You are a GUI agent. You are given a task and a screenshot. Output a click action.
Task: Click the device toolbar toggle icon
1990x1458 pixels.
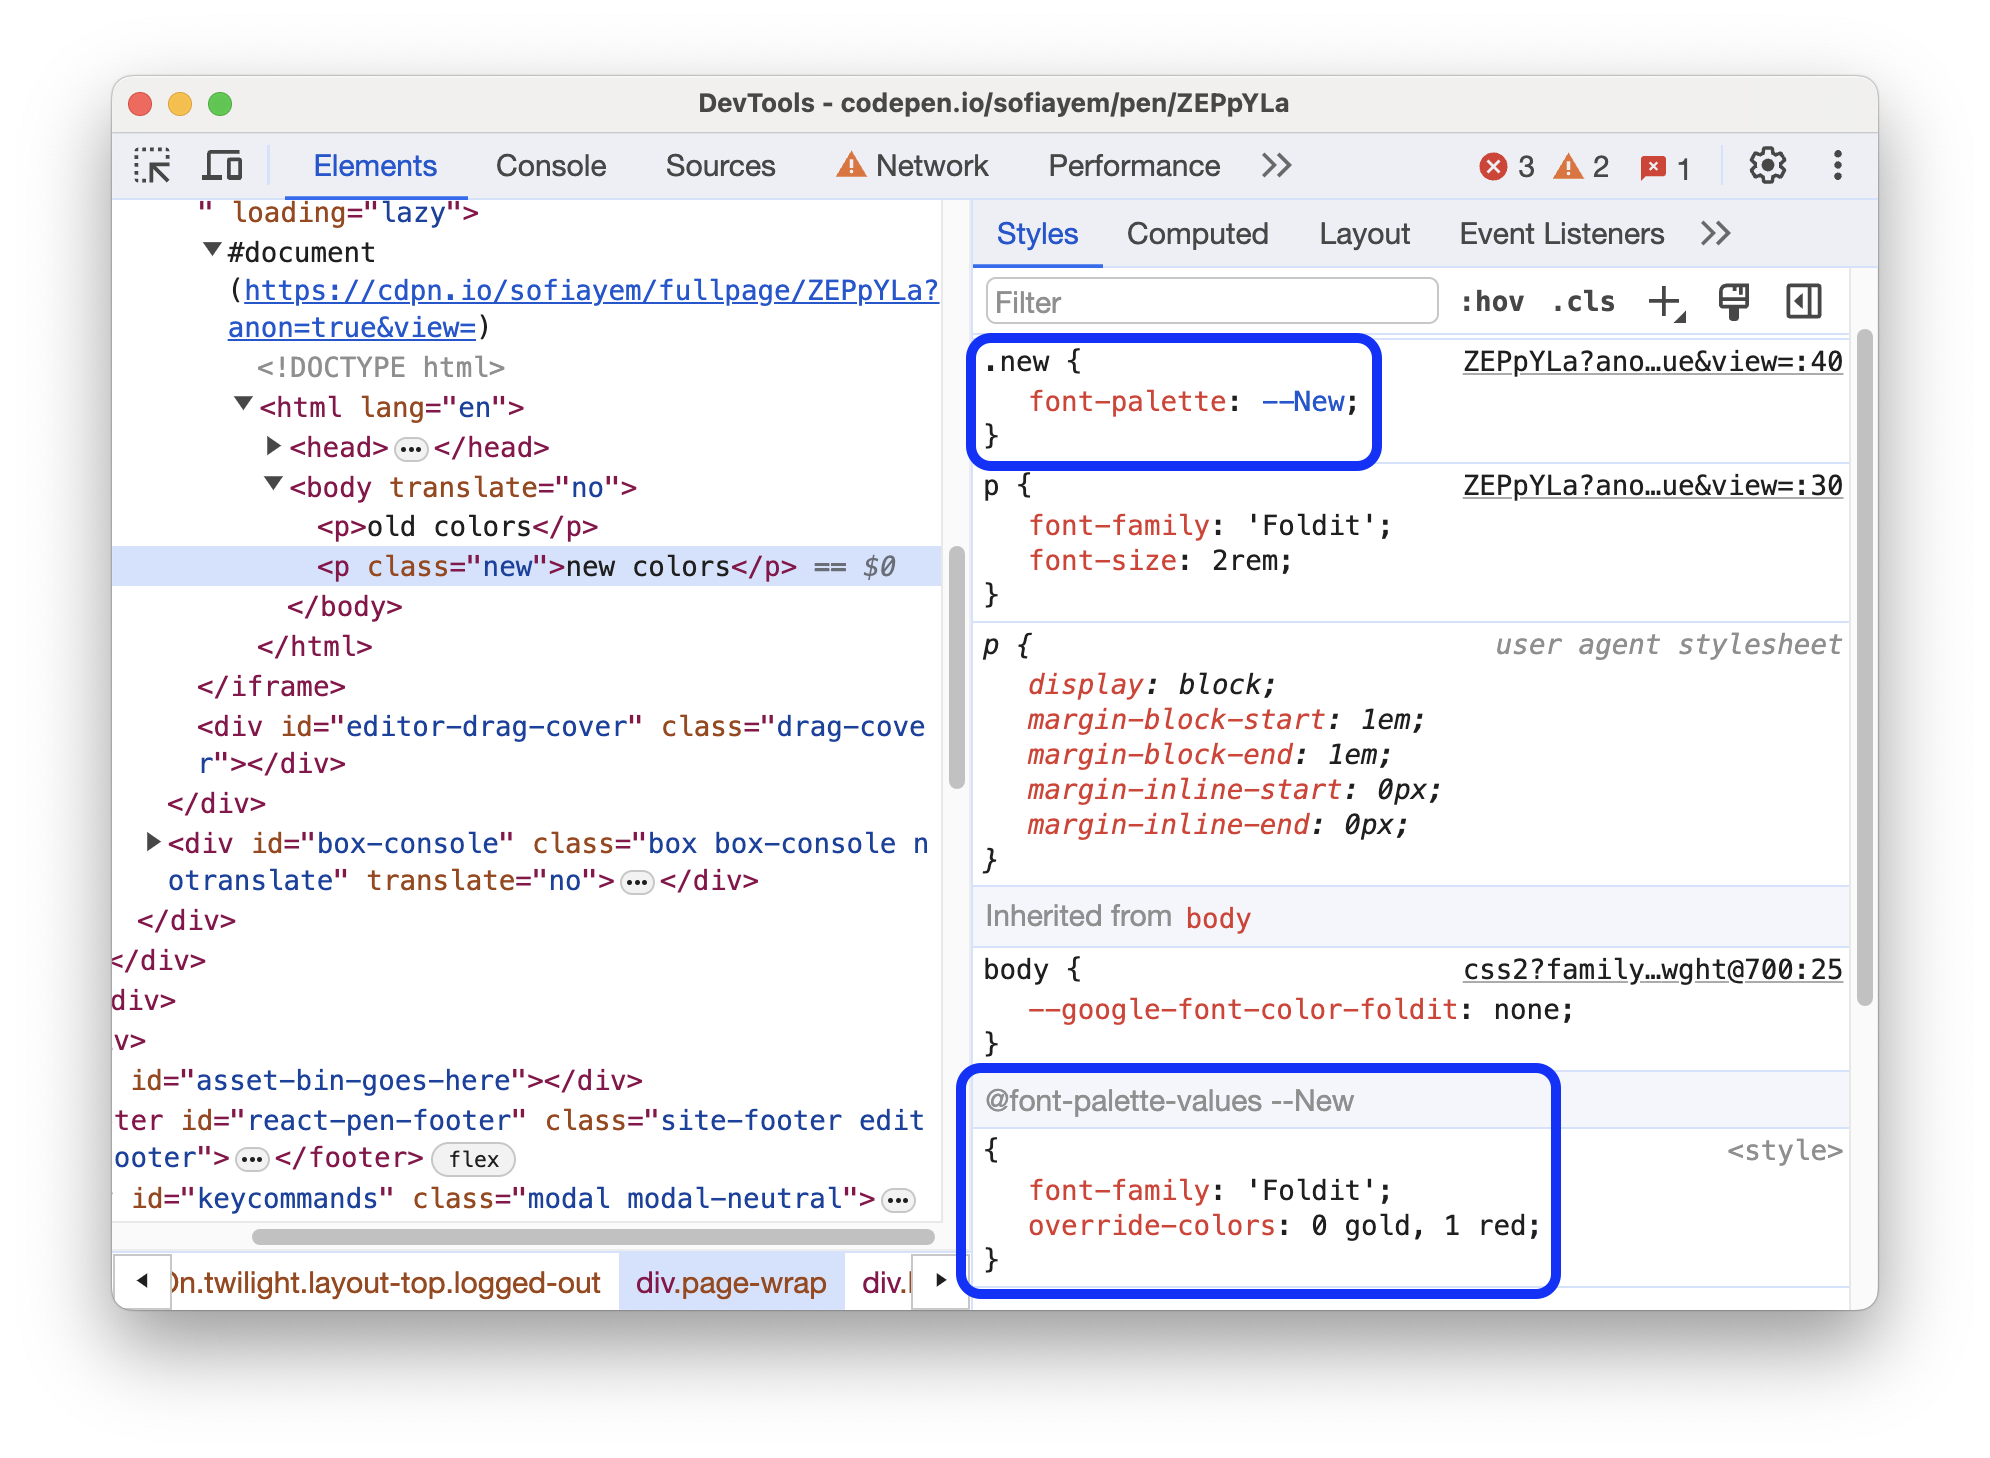click(227, 167)
